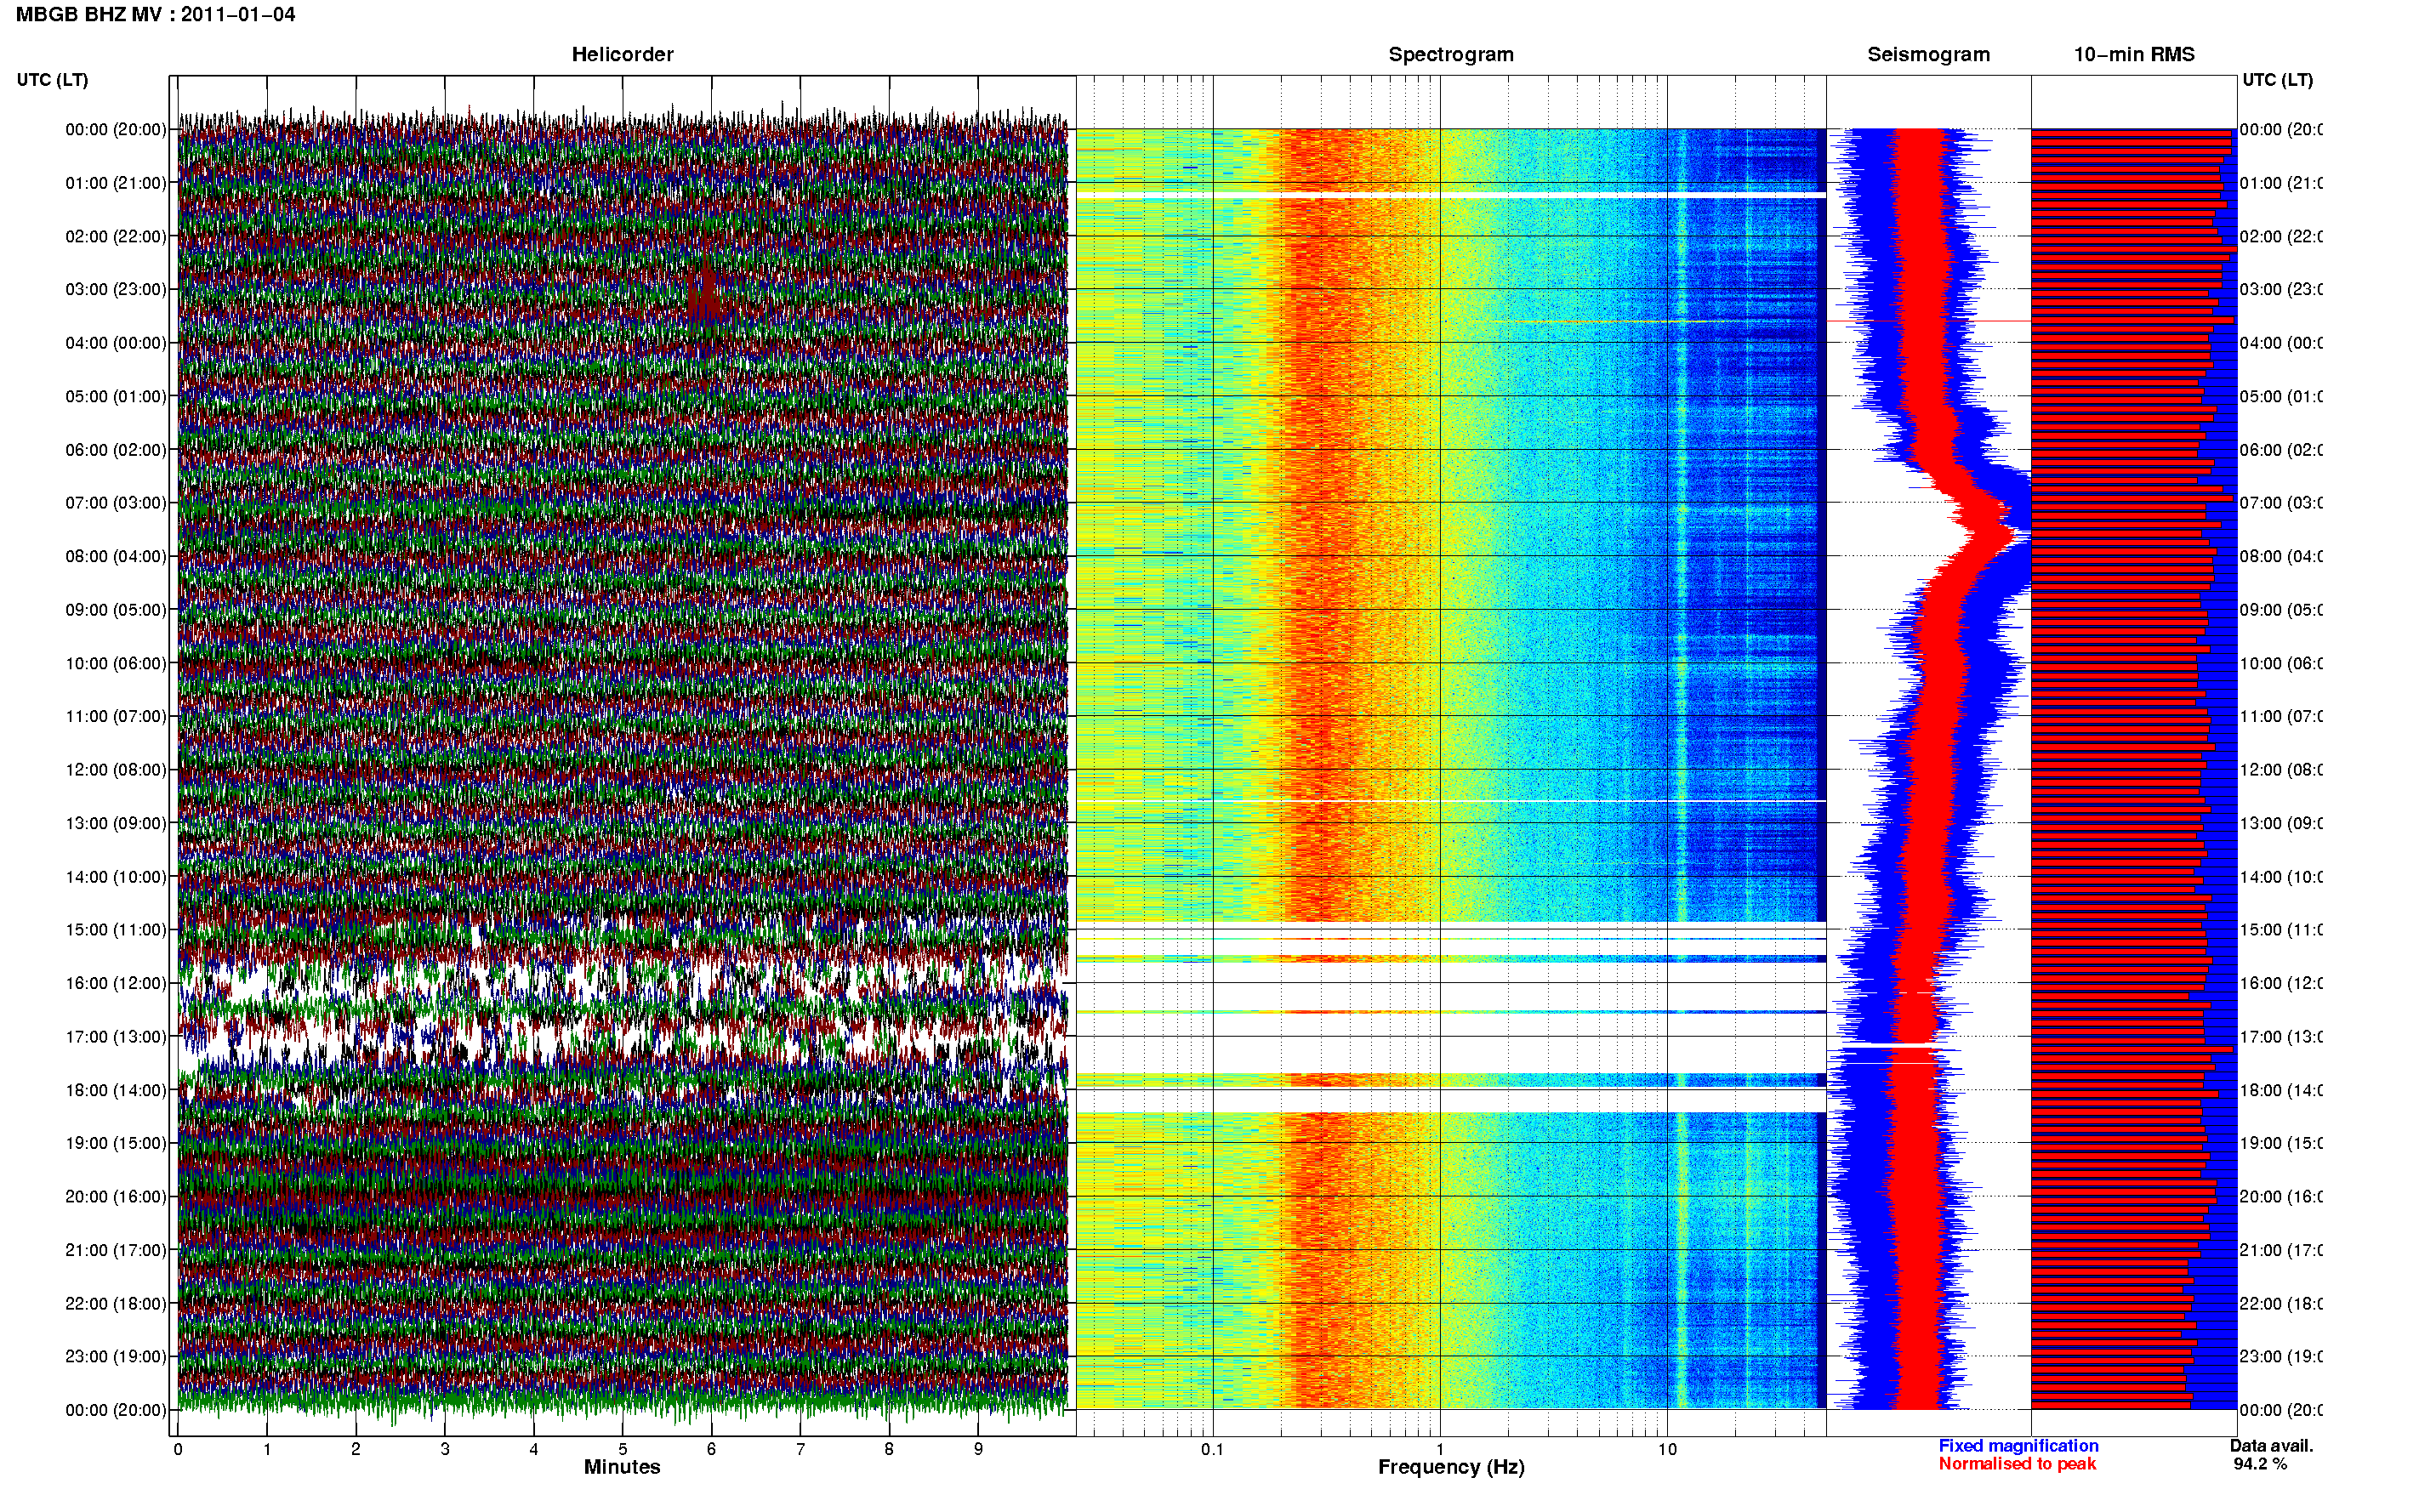The width and height of the screenshot is (2419, 1512).
Task: Click the 'Normalised to peak' legend text
Action: point(2017,1464)
